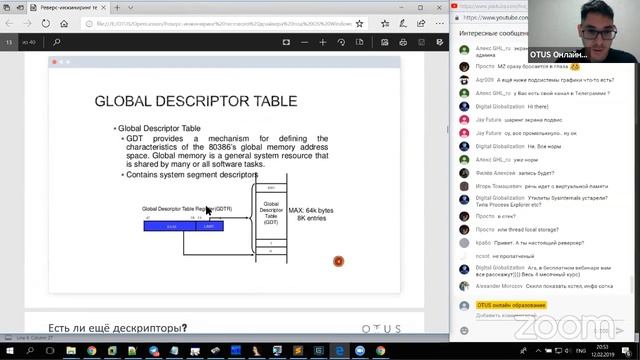Image resolution: width=640 pixels, height=360 pixels.
Task: Click the PDF vertical scrollbar handle
Action: (447, 129)
